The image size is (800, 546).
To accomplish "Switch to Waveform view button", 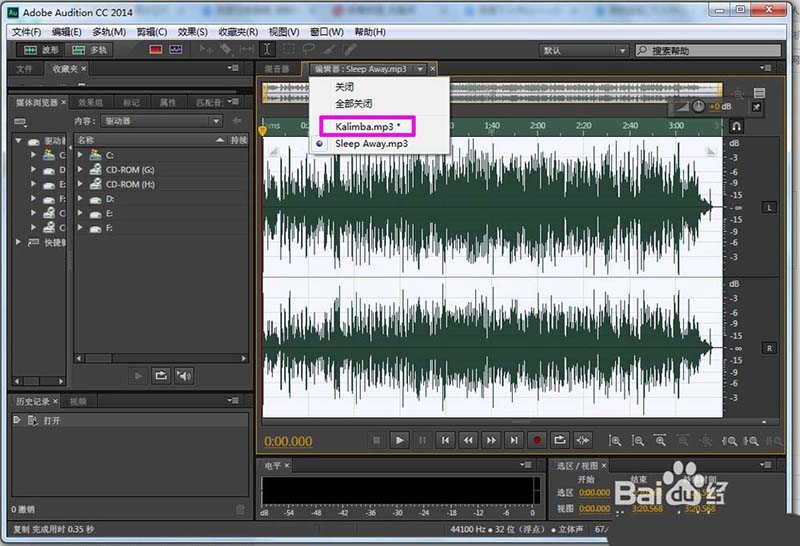I will tap(40, 50).
